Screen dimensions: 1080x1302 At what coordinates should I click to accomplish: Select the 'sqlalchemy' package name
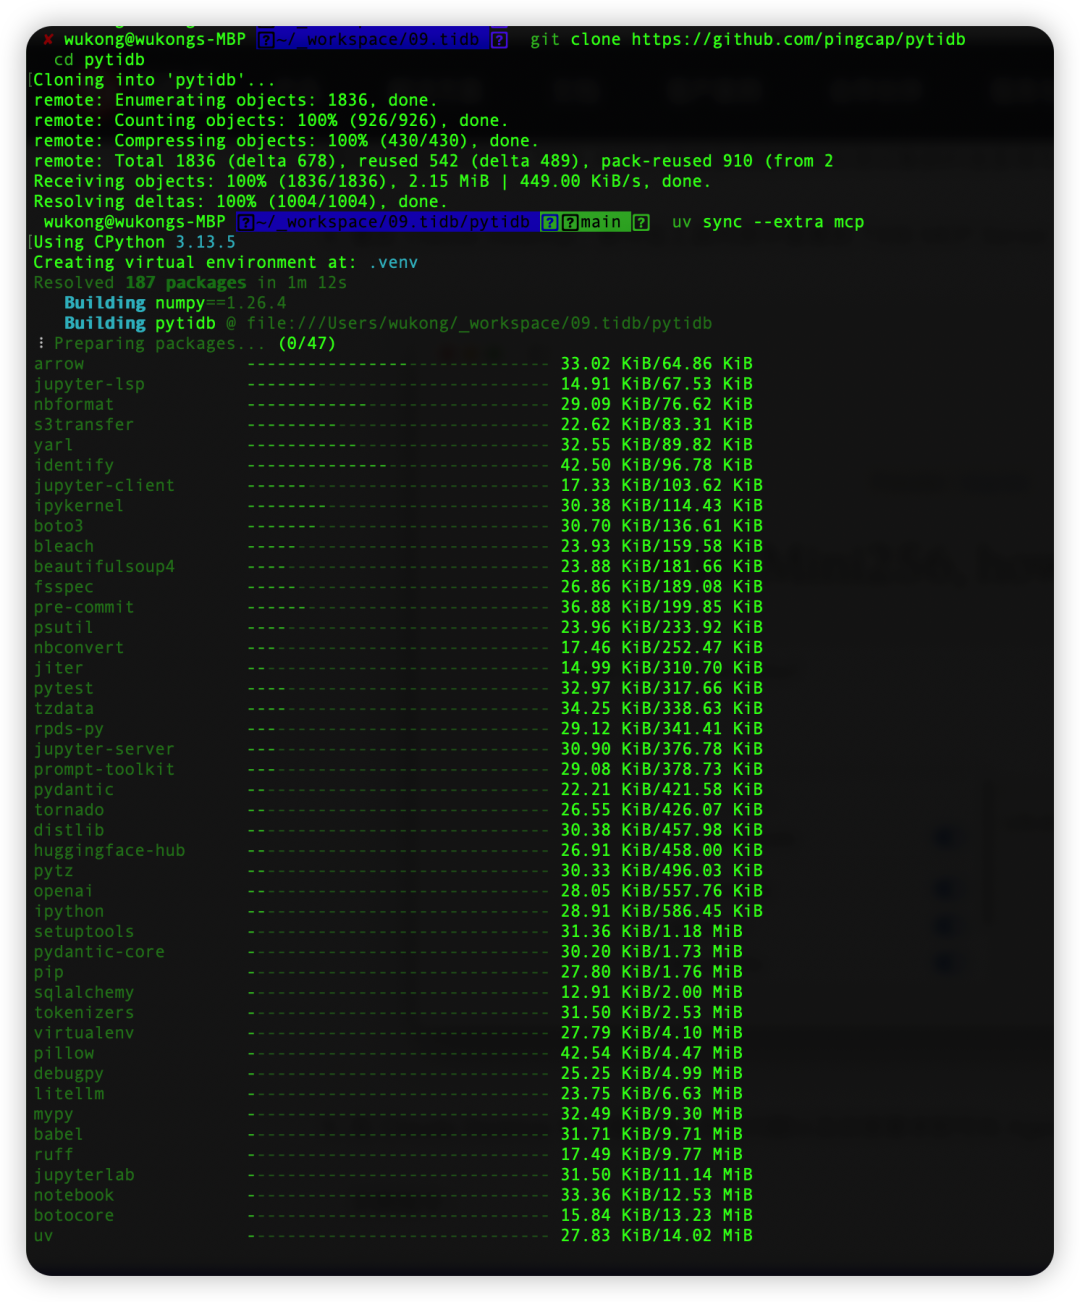pyautogui.click(x=84, y=992)
